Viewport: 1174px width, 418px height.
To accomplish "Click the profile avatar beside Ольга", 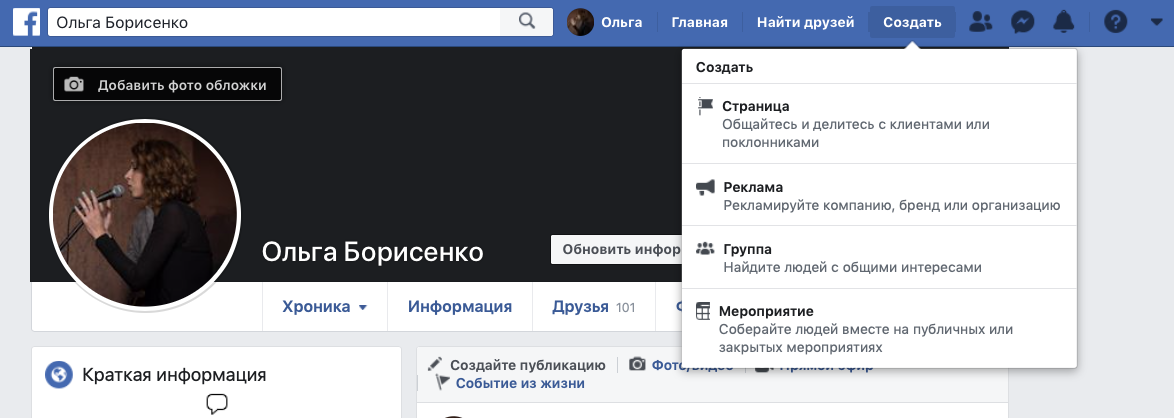I will point(580,22).
